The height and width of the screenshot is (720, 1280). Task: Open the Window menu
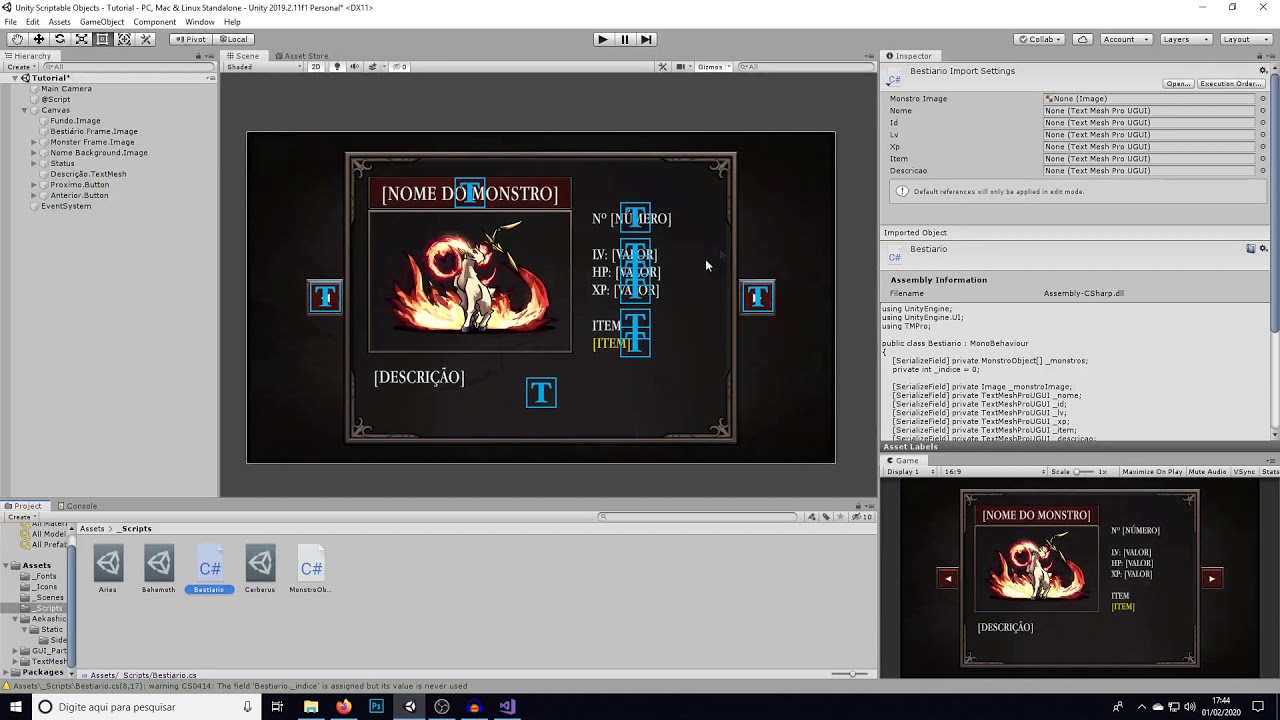(199, 22)
